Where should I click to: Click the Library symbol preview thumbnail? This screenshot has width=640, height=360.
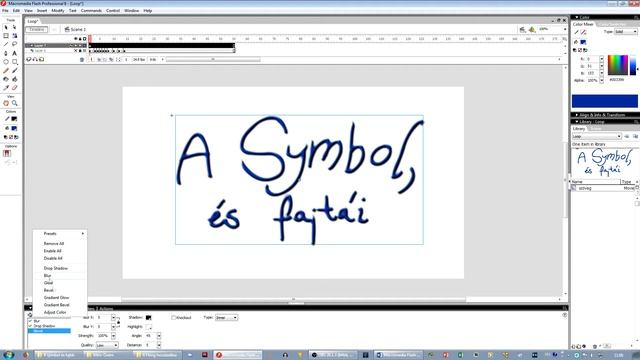point(604,162)
